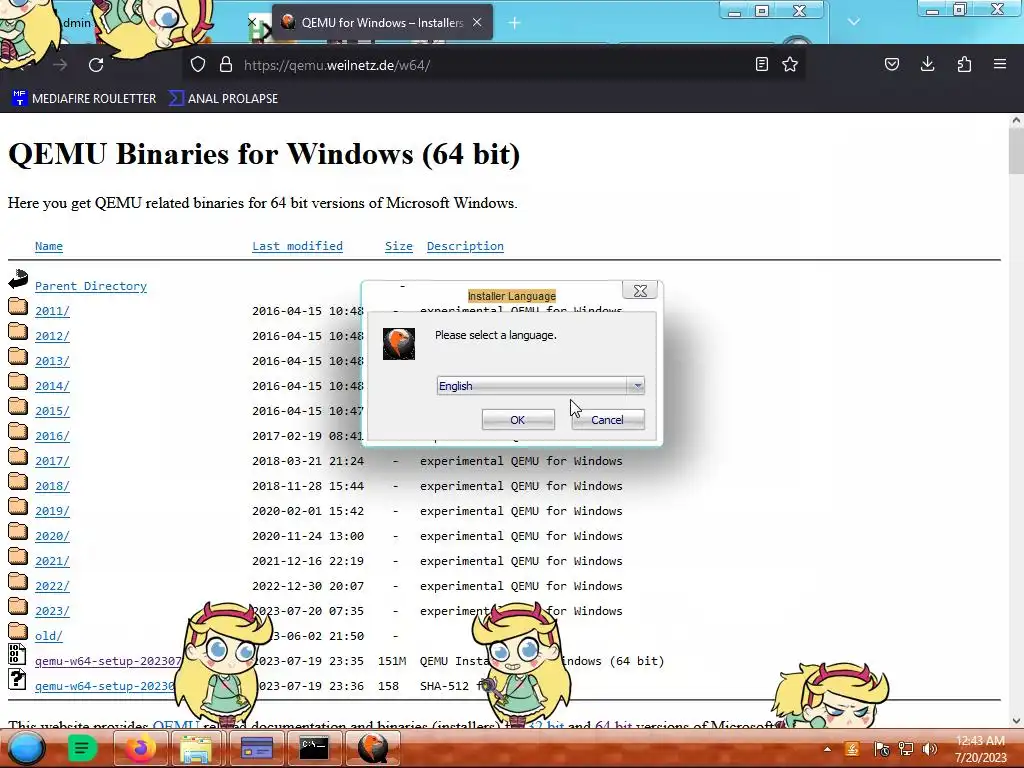
Task: Open the network tray icon
Action: [906, 749]
